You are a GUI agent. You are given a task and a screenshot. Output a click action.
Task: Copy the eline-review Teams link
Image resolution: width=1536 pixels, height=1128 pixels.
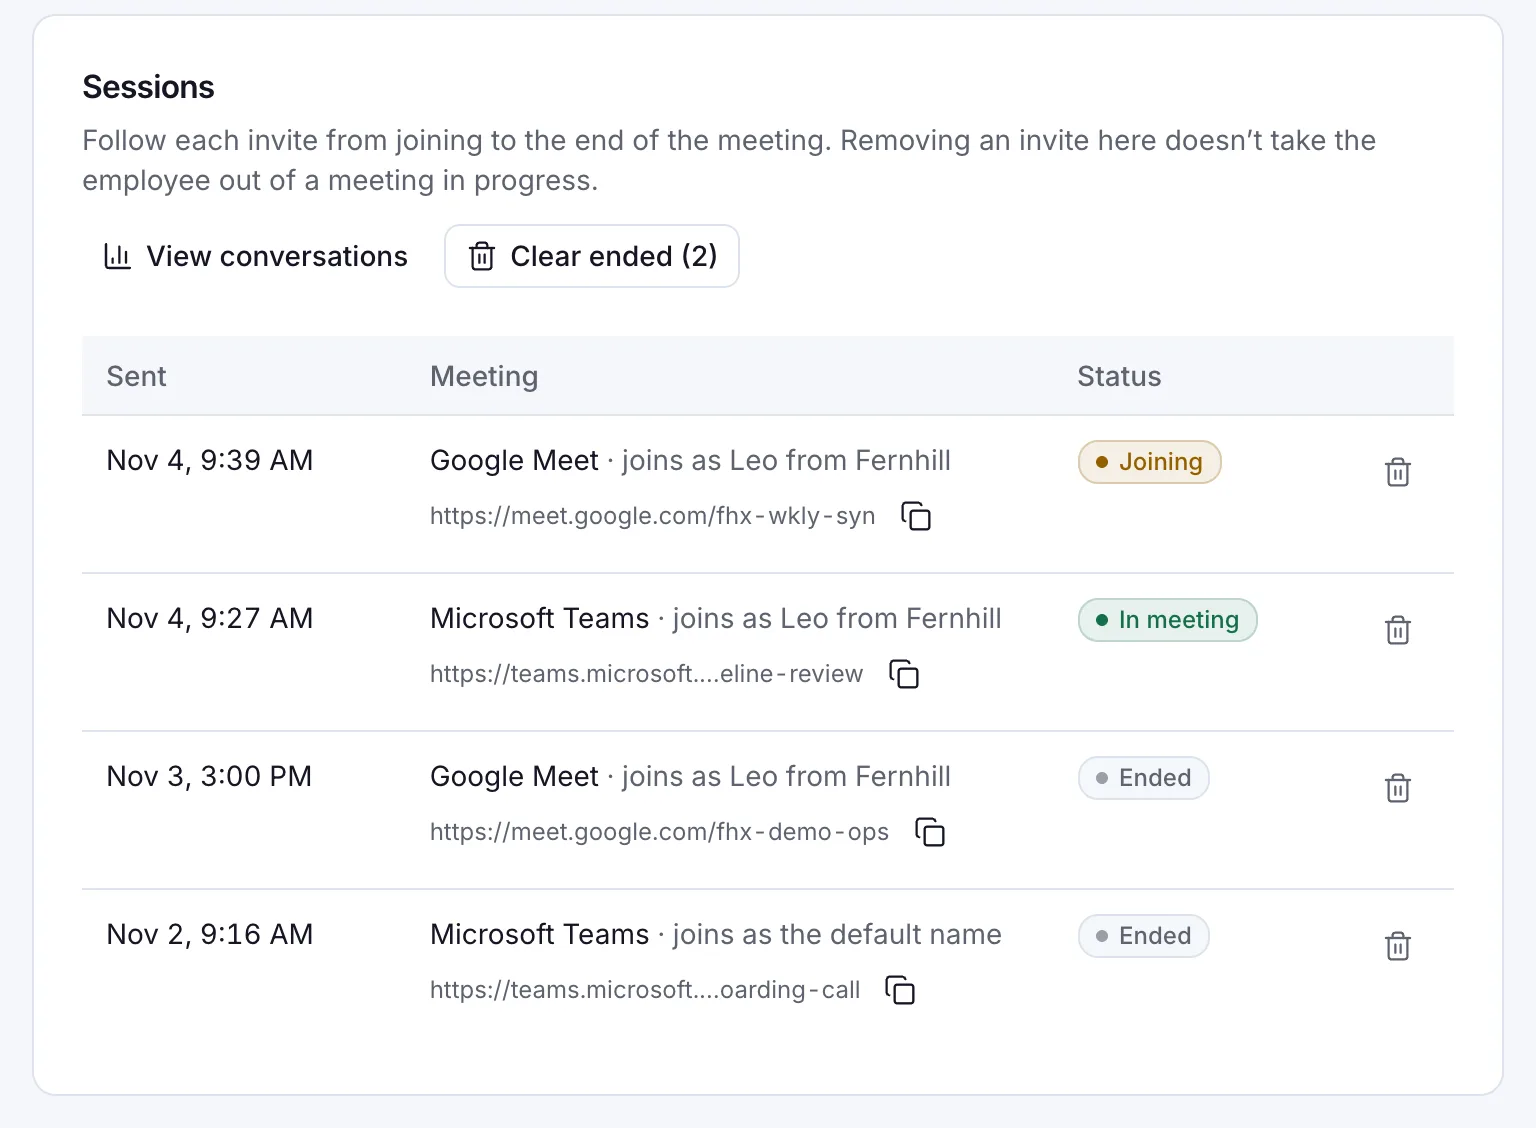pos(904,674)
